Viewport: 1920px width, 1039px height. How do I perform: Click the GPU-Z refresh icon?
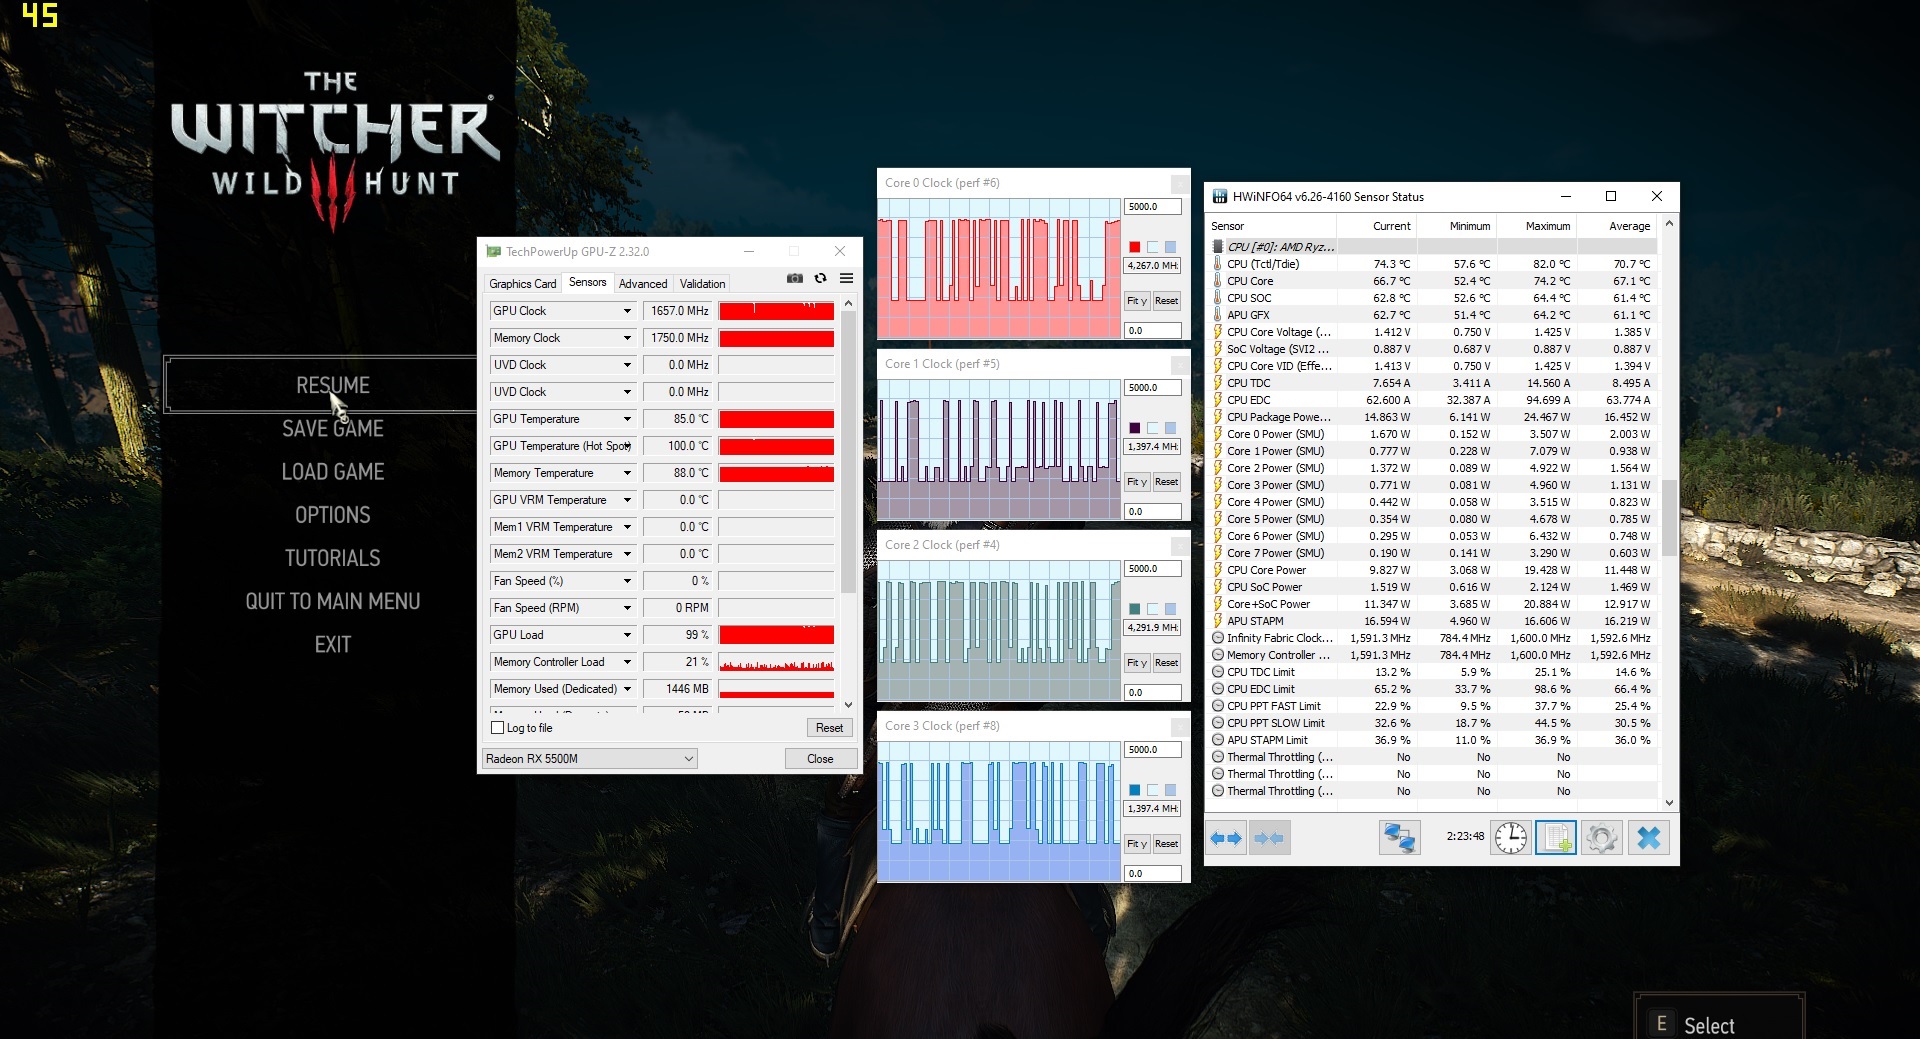click(x=821, y=279)
